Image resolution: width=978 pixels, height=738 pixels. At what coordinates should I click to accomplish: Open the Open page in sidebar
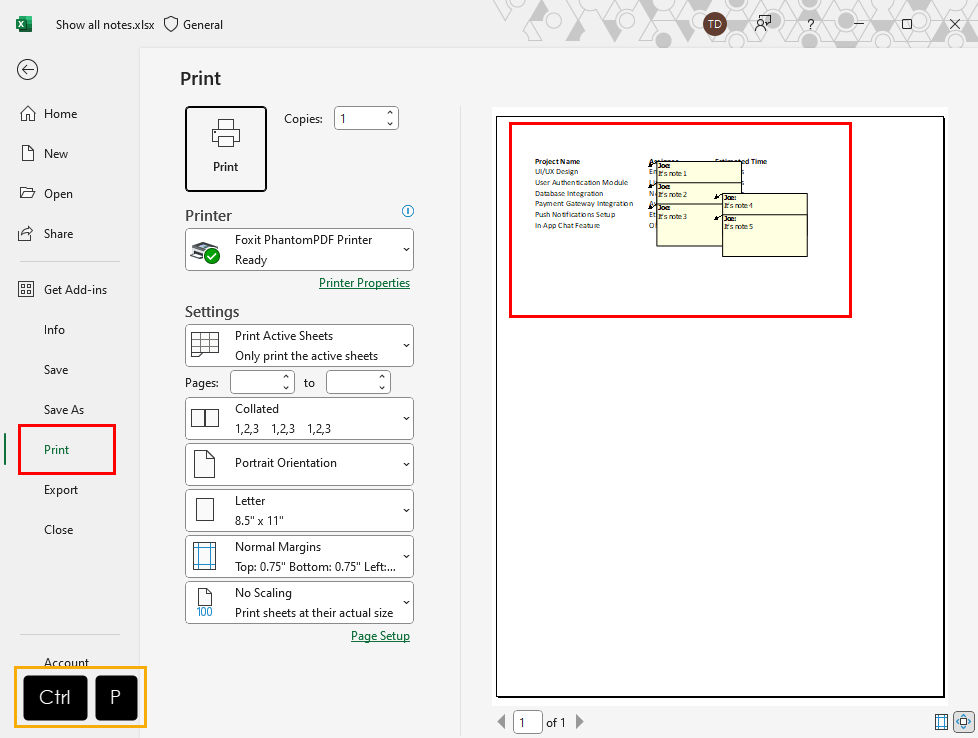pos(58,193)
